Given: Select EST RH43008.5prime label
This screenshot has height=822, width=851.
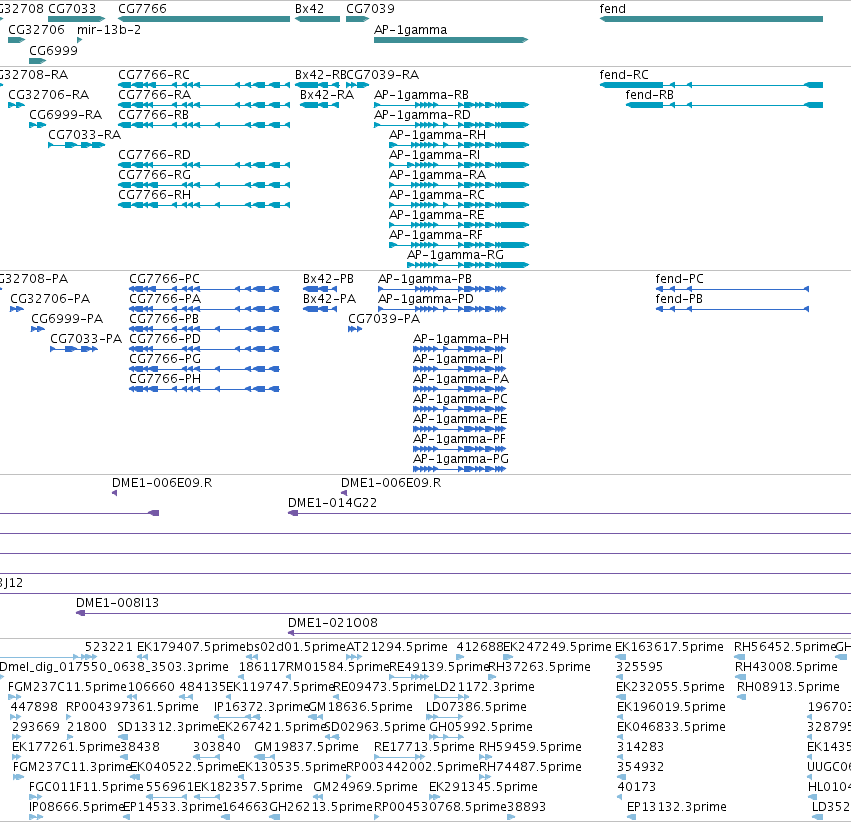Looking at the screenshot, I should pos(786,667).
